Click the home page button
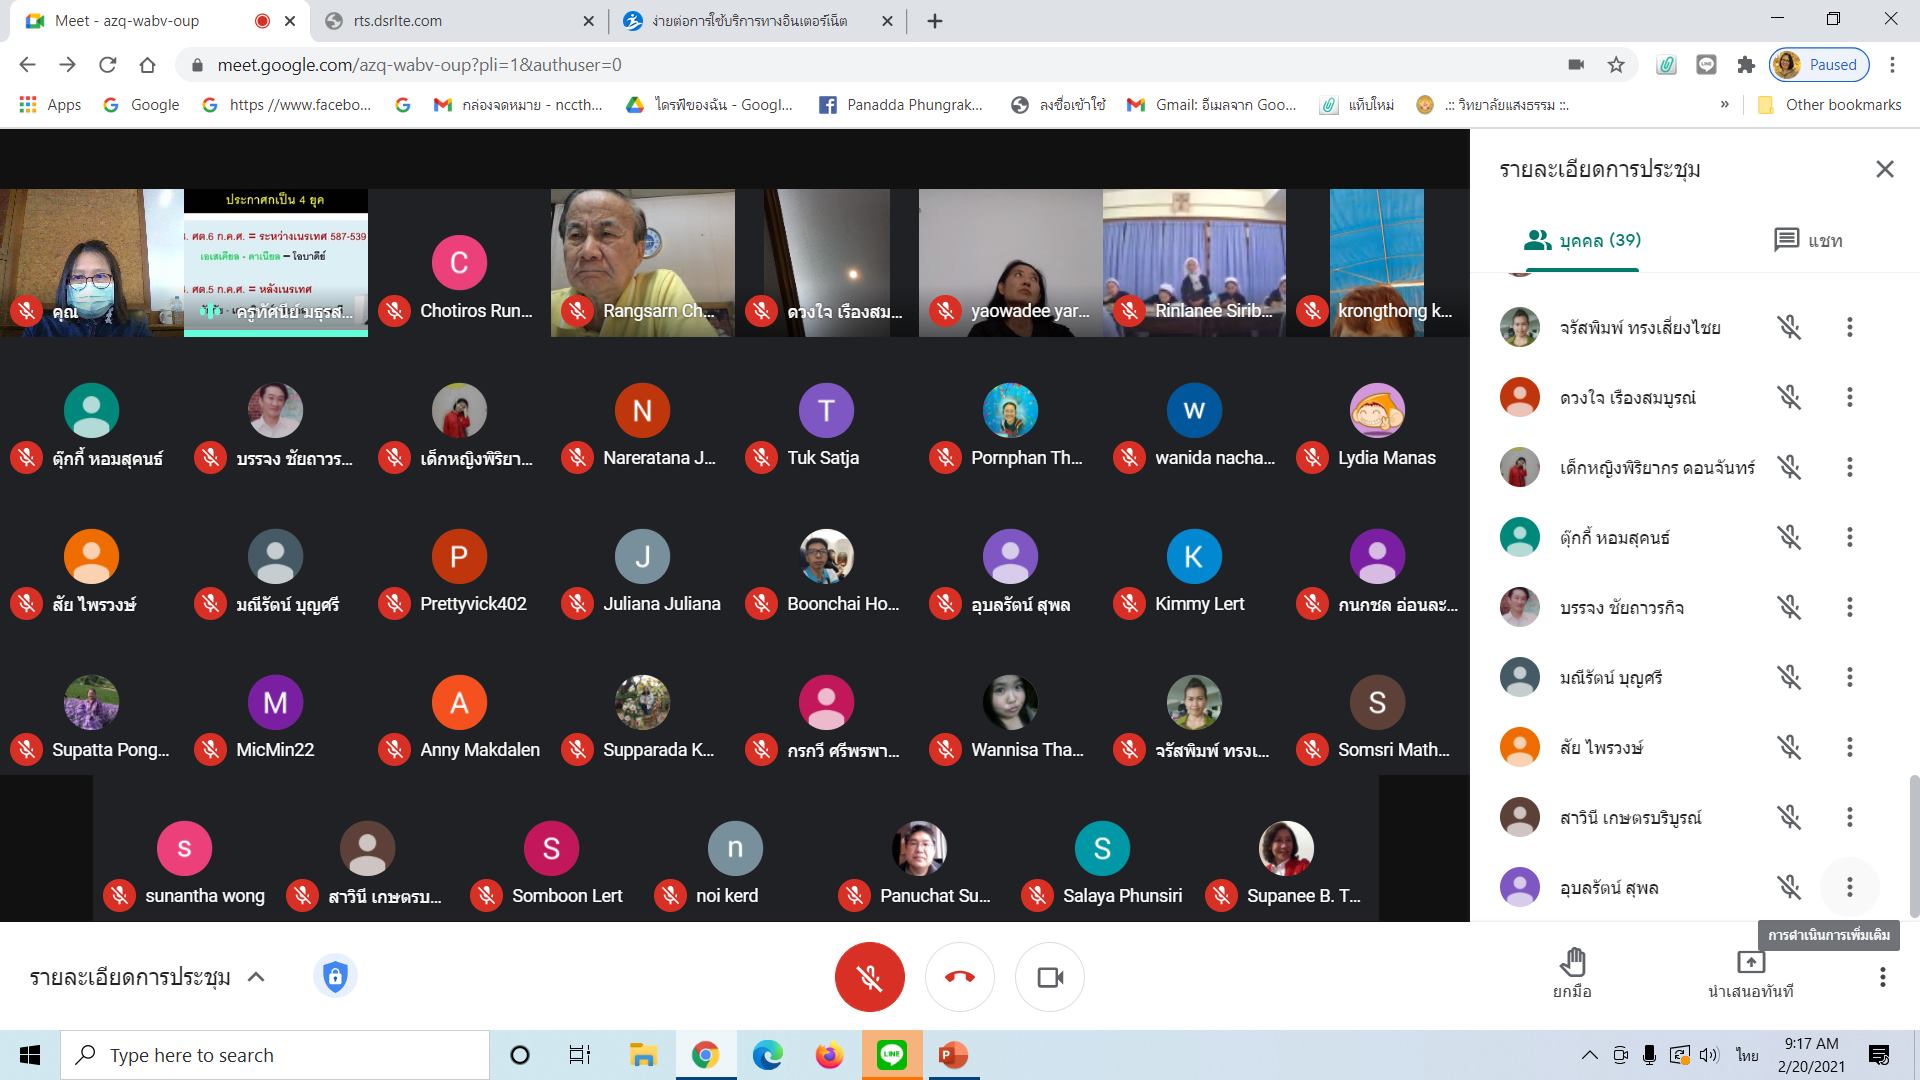 point(147,65)
